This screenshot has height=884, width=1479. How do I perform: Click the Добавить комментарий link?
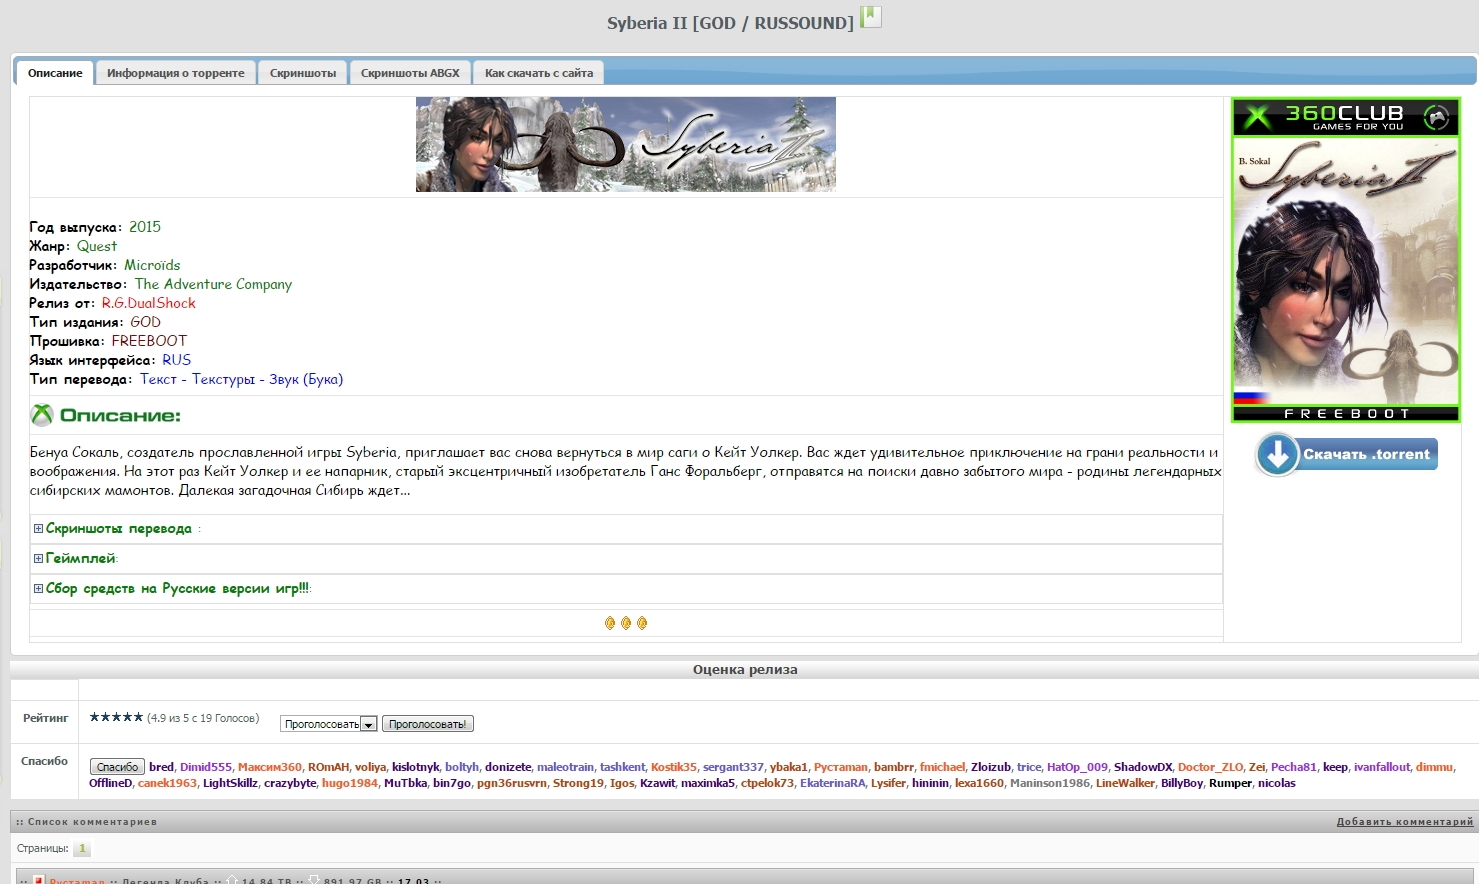tap(1405, 822)
